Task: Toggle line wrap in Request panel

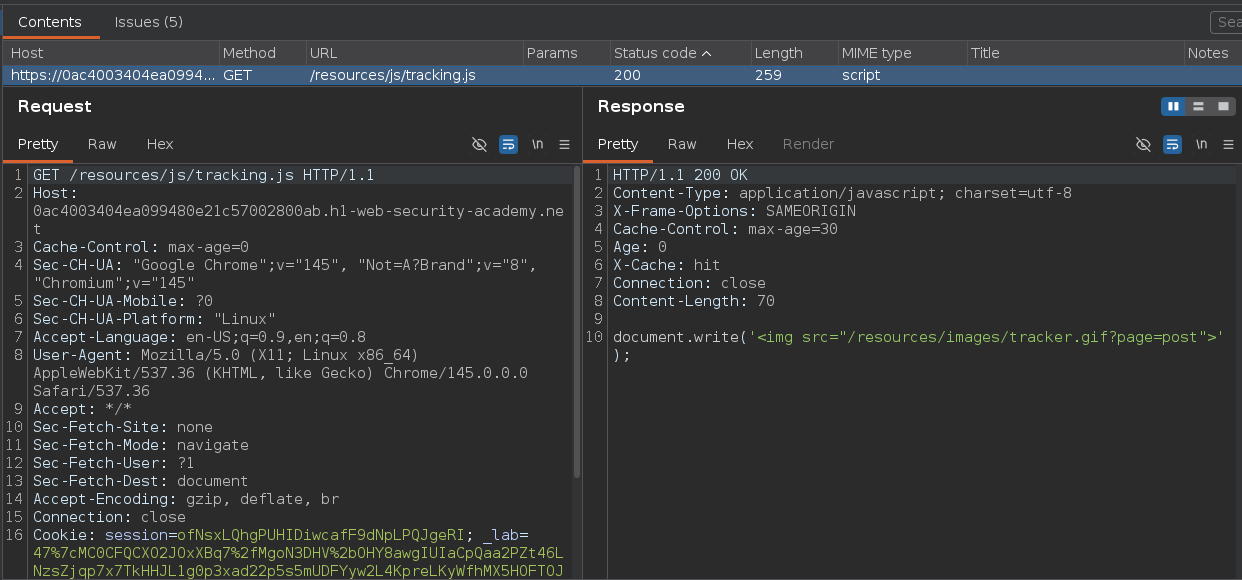Action: click(508, 144)
